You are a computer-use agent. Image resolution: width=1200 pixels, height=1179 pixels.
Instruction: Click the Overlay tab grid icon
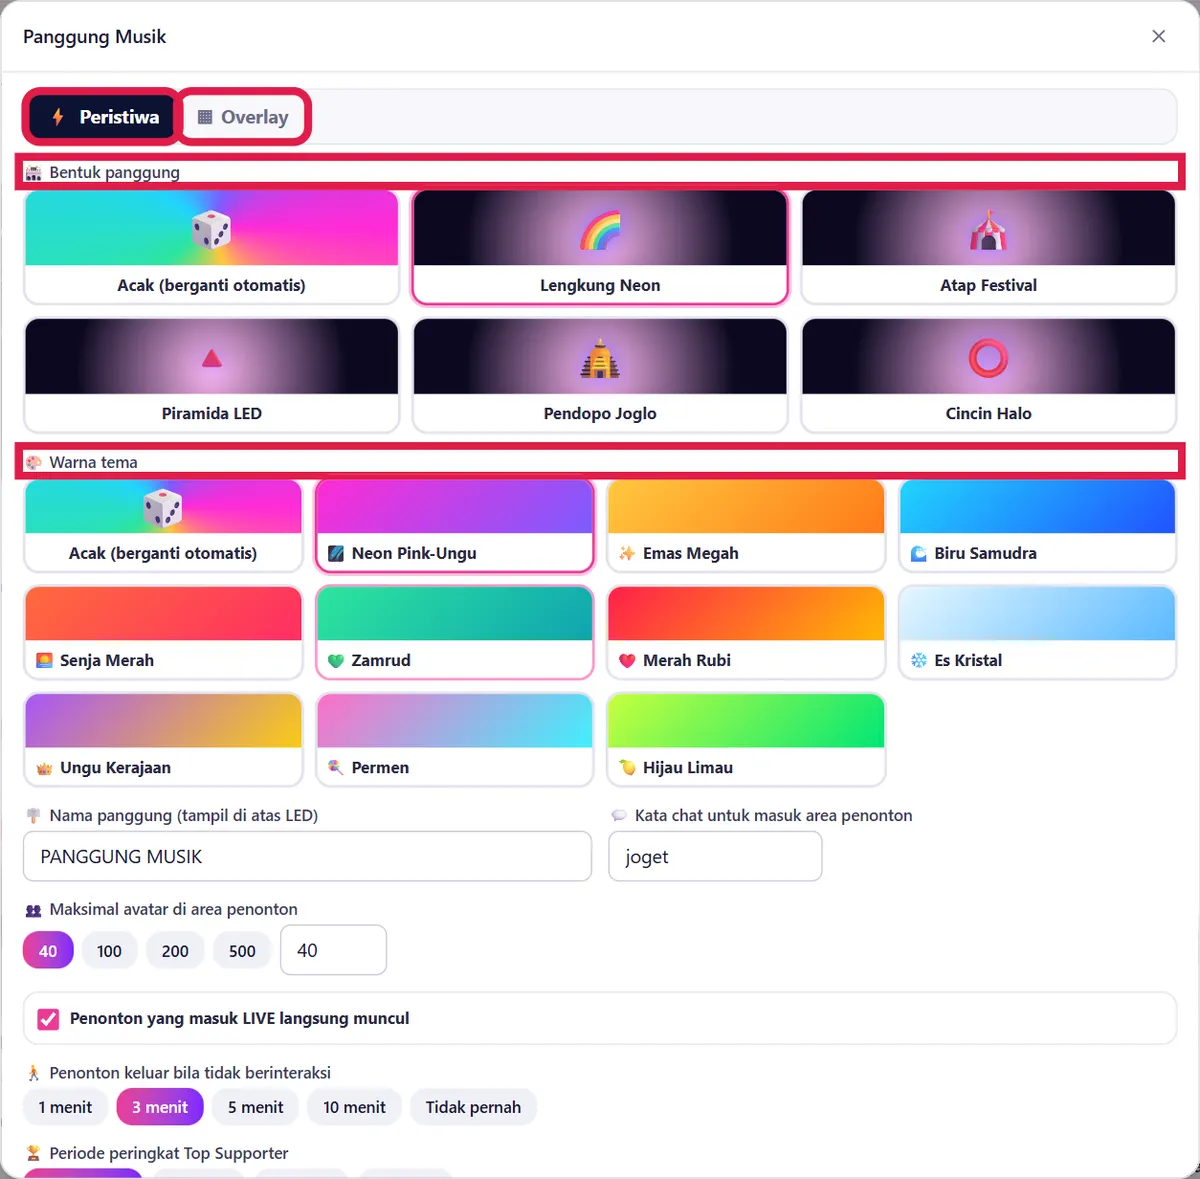click(205, 117)
